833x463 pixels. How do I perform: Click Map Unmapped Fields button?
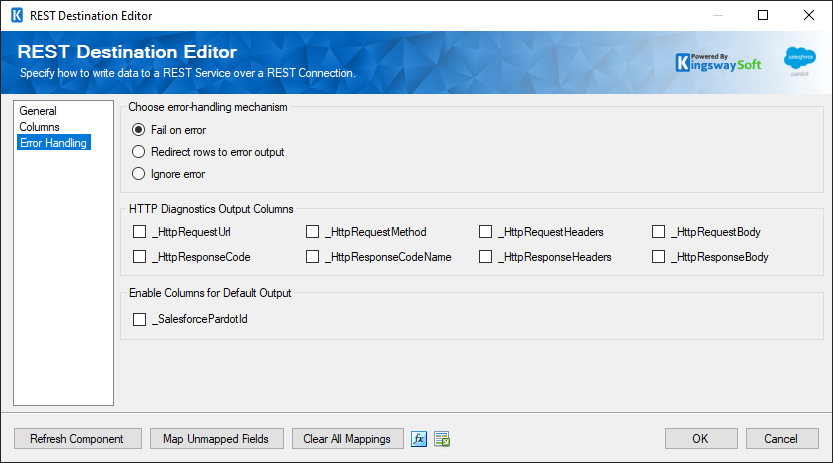click(x=217, y=439)
